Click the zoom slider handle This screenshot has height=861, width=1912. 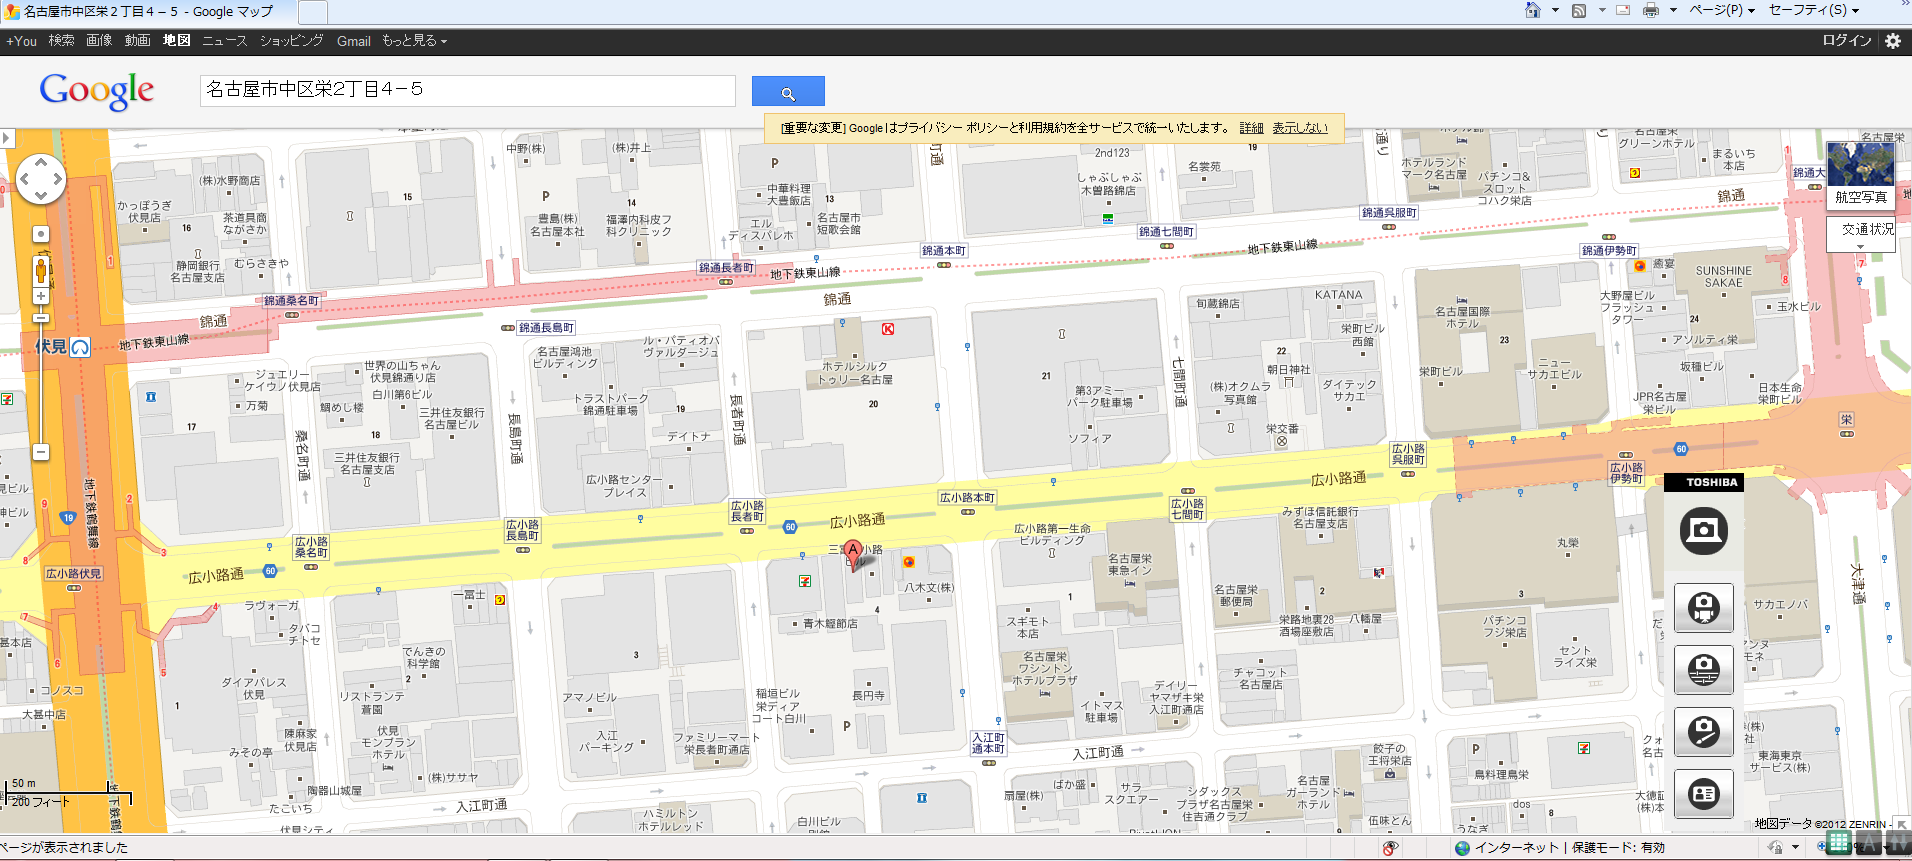41,319
